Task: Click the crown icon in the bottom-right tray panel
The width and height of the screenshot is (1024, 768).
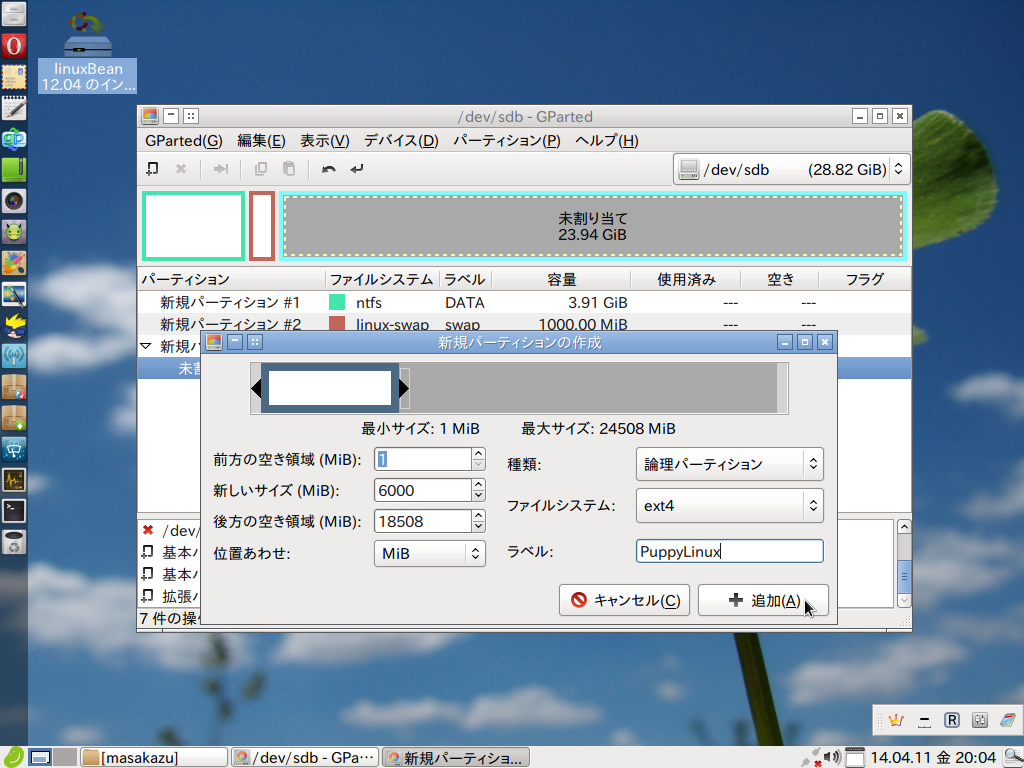Action: [896, 720]
